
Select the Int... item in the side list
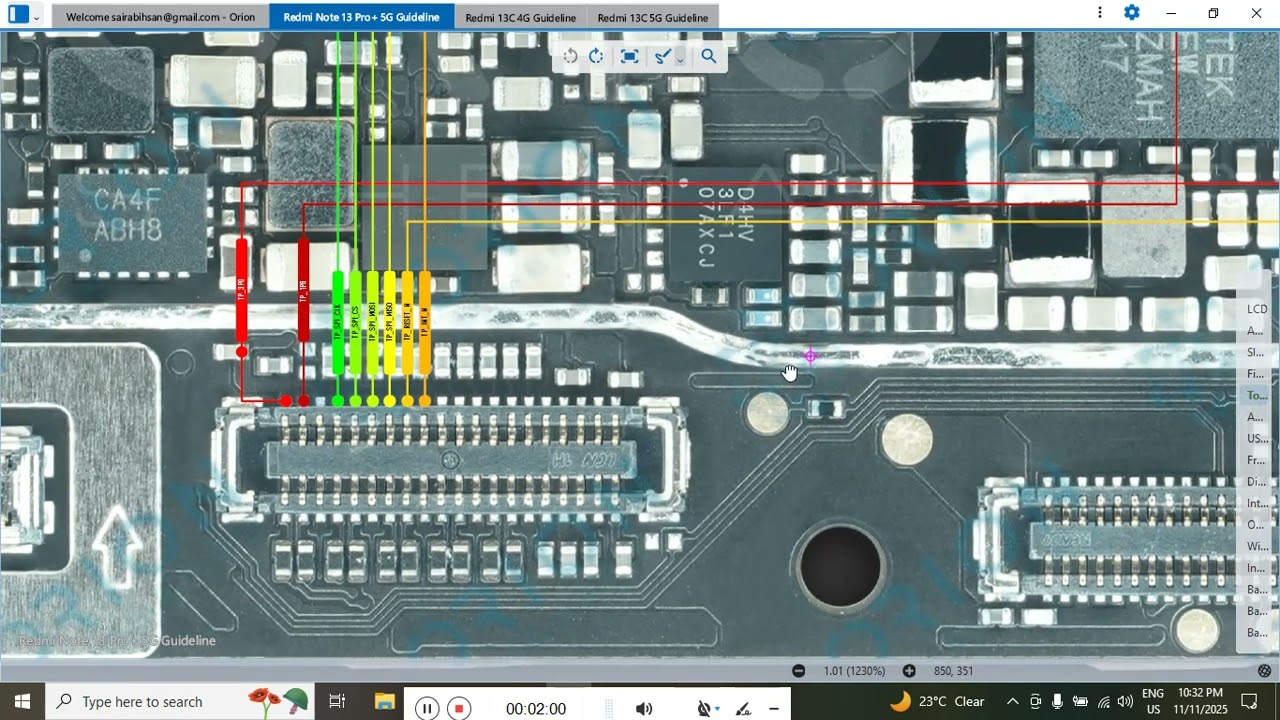1257,503
